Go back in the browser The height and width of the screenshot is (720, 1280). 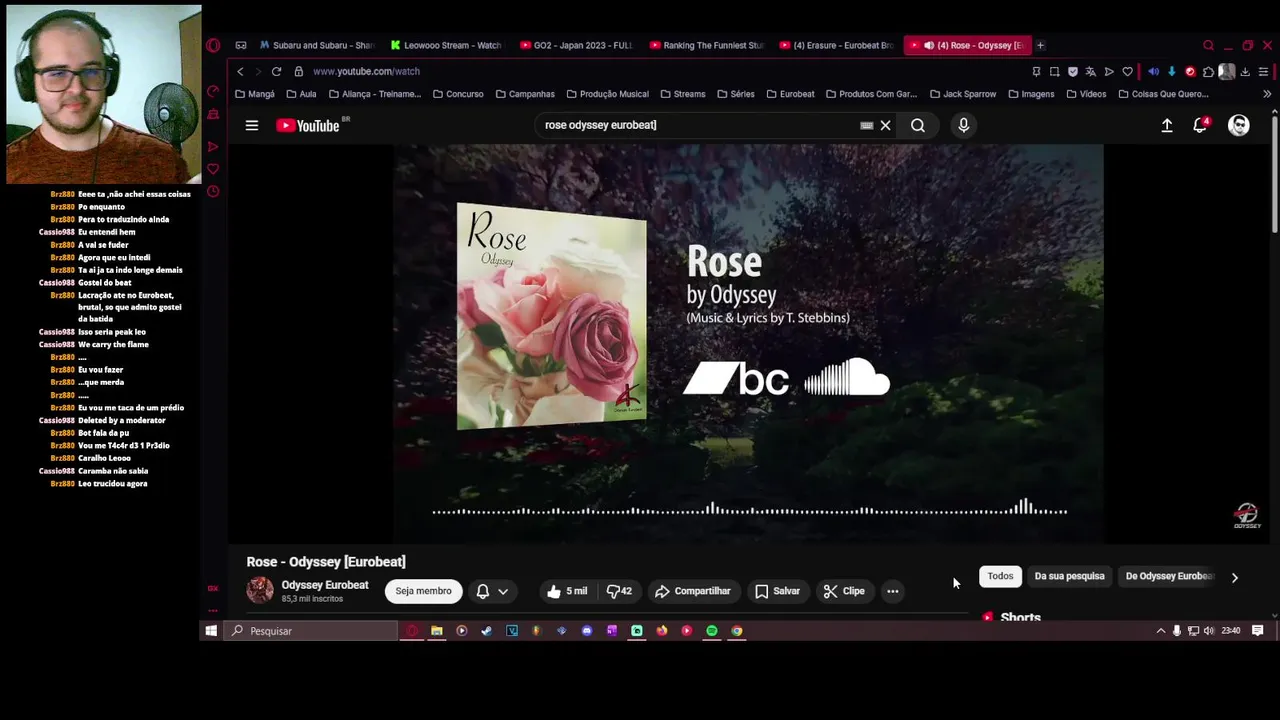coord(240,71)
